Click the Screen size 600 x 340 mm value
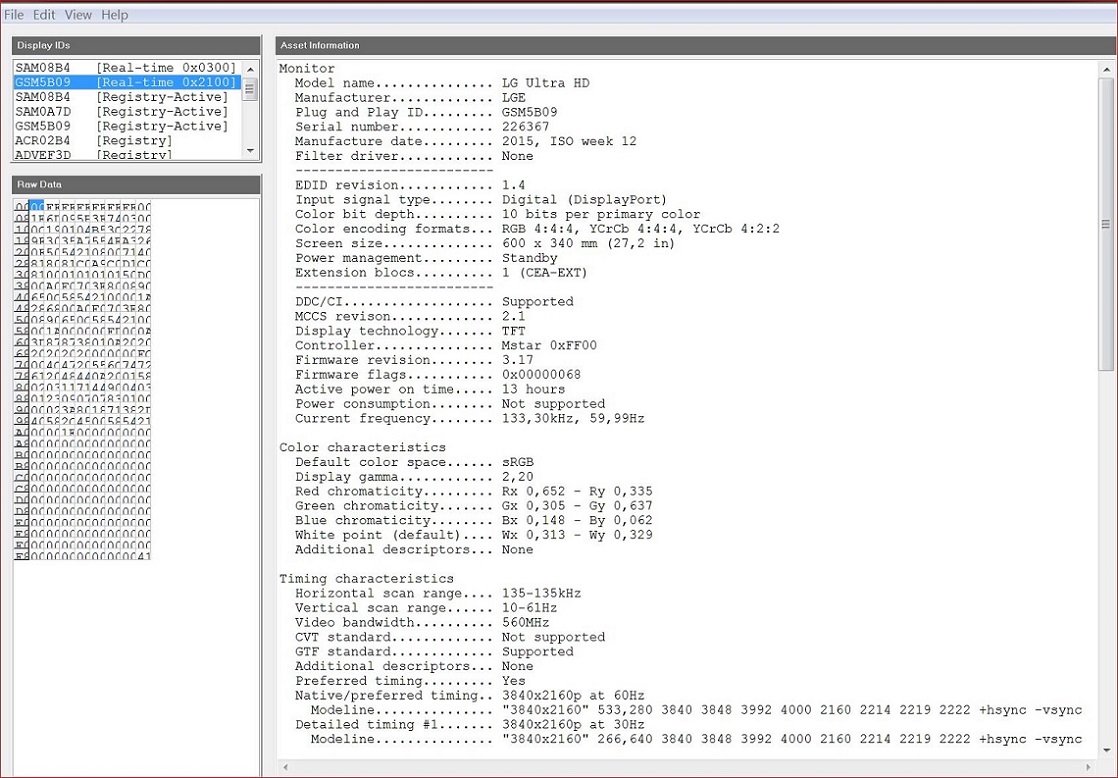Viewport: 1118px width, 778px height. (588, 243)
